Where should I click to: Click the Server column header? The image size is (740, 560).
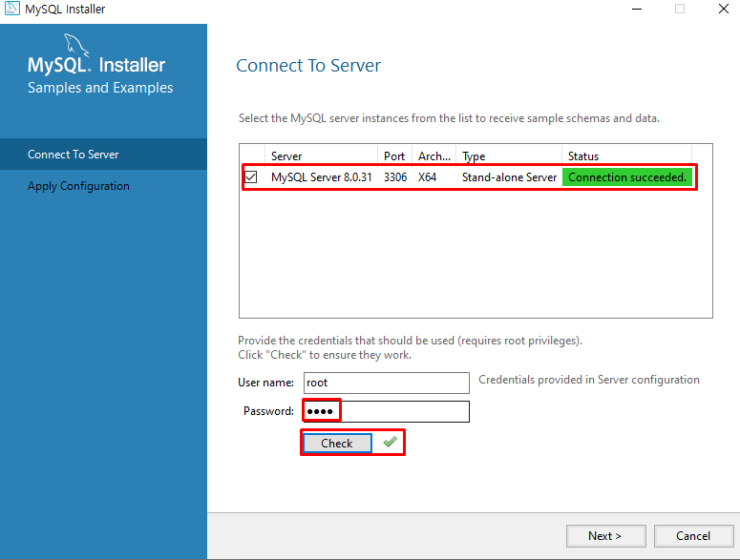[321, 156]
